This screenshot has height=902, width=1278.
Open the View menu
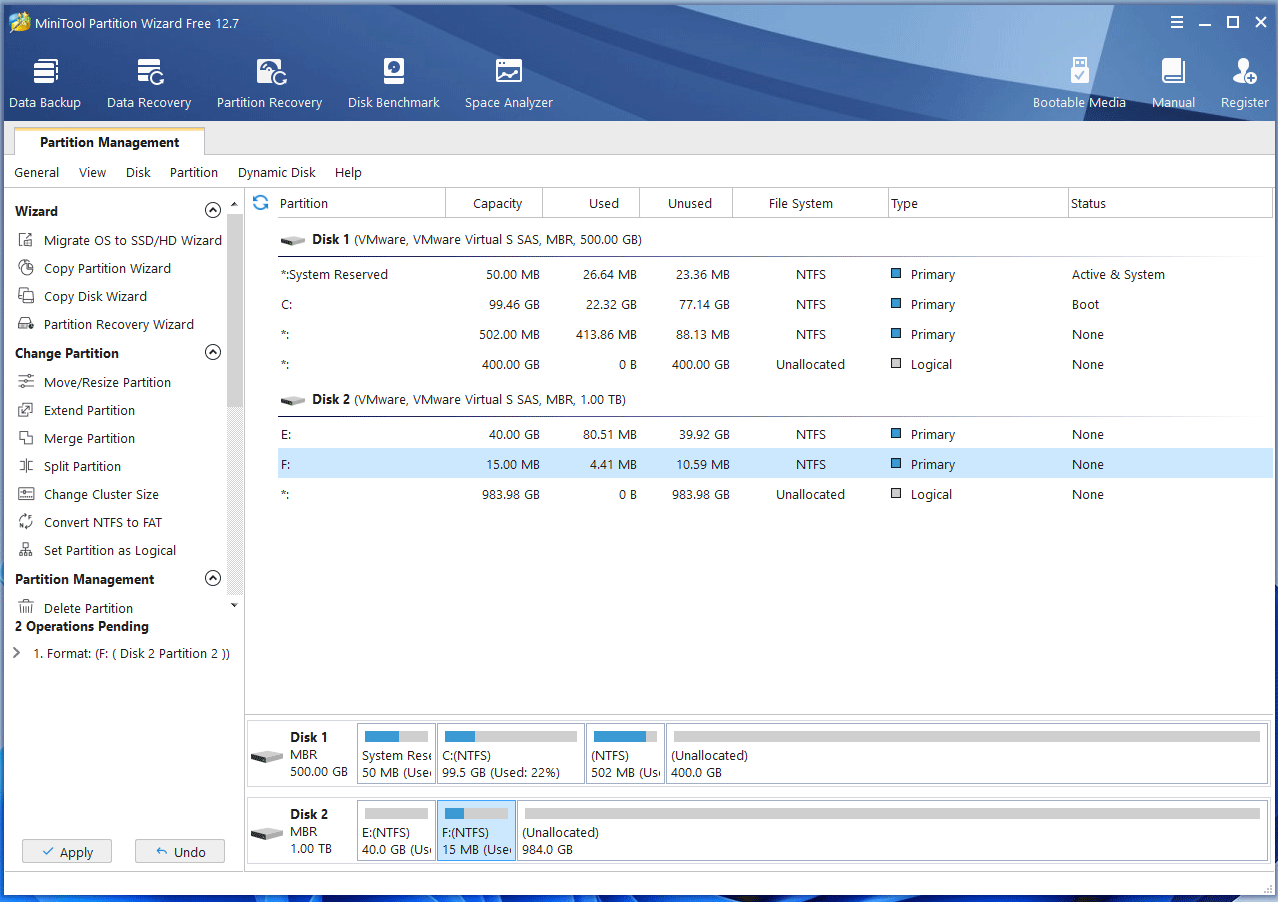[x=92, y=173]
